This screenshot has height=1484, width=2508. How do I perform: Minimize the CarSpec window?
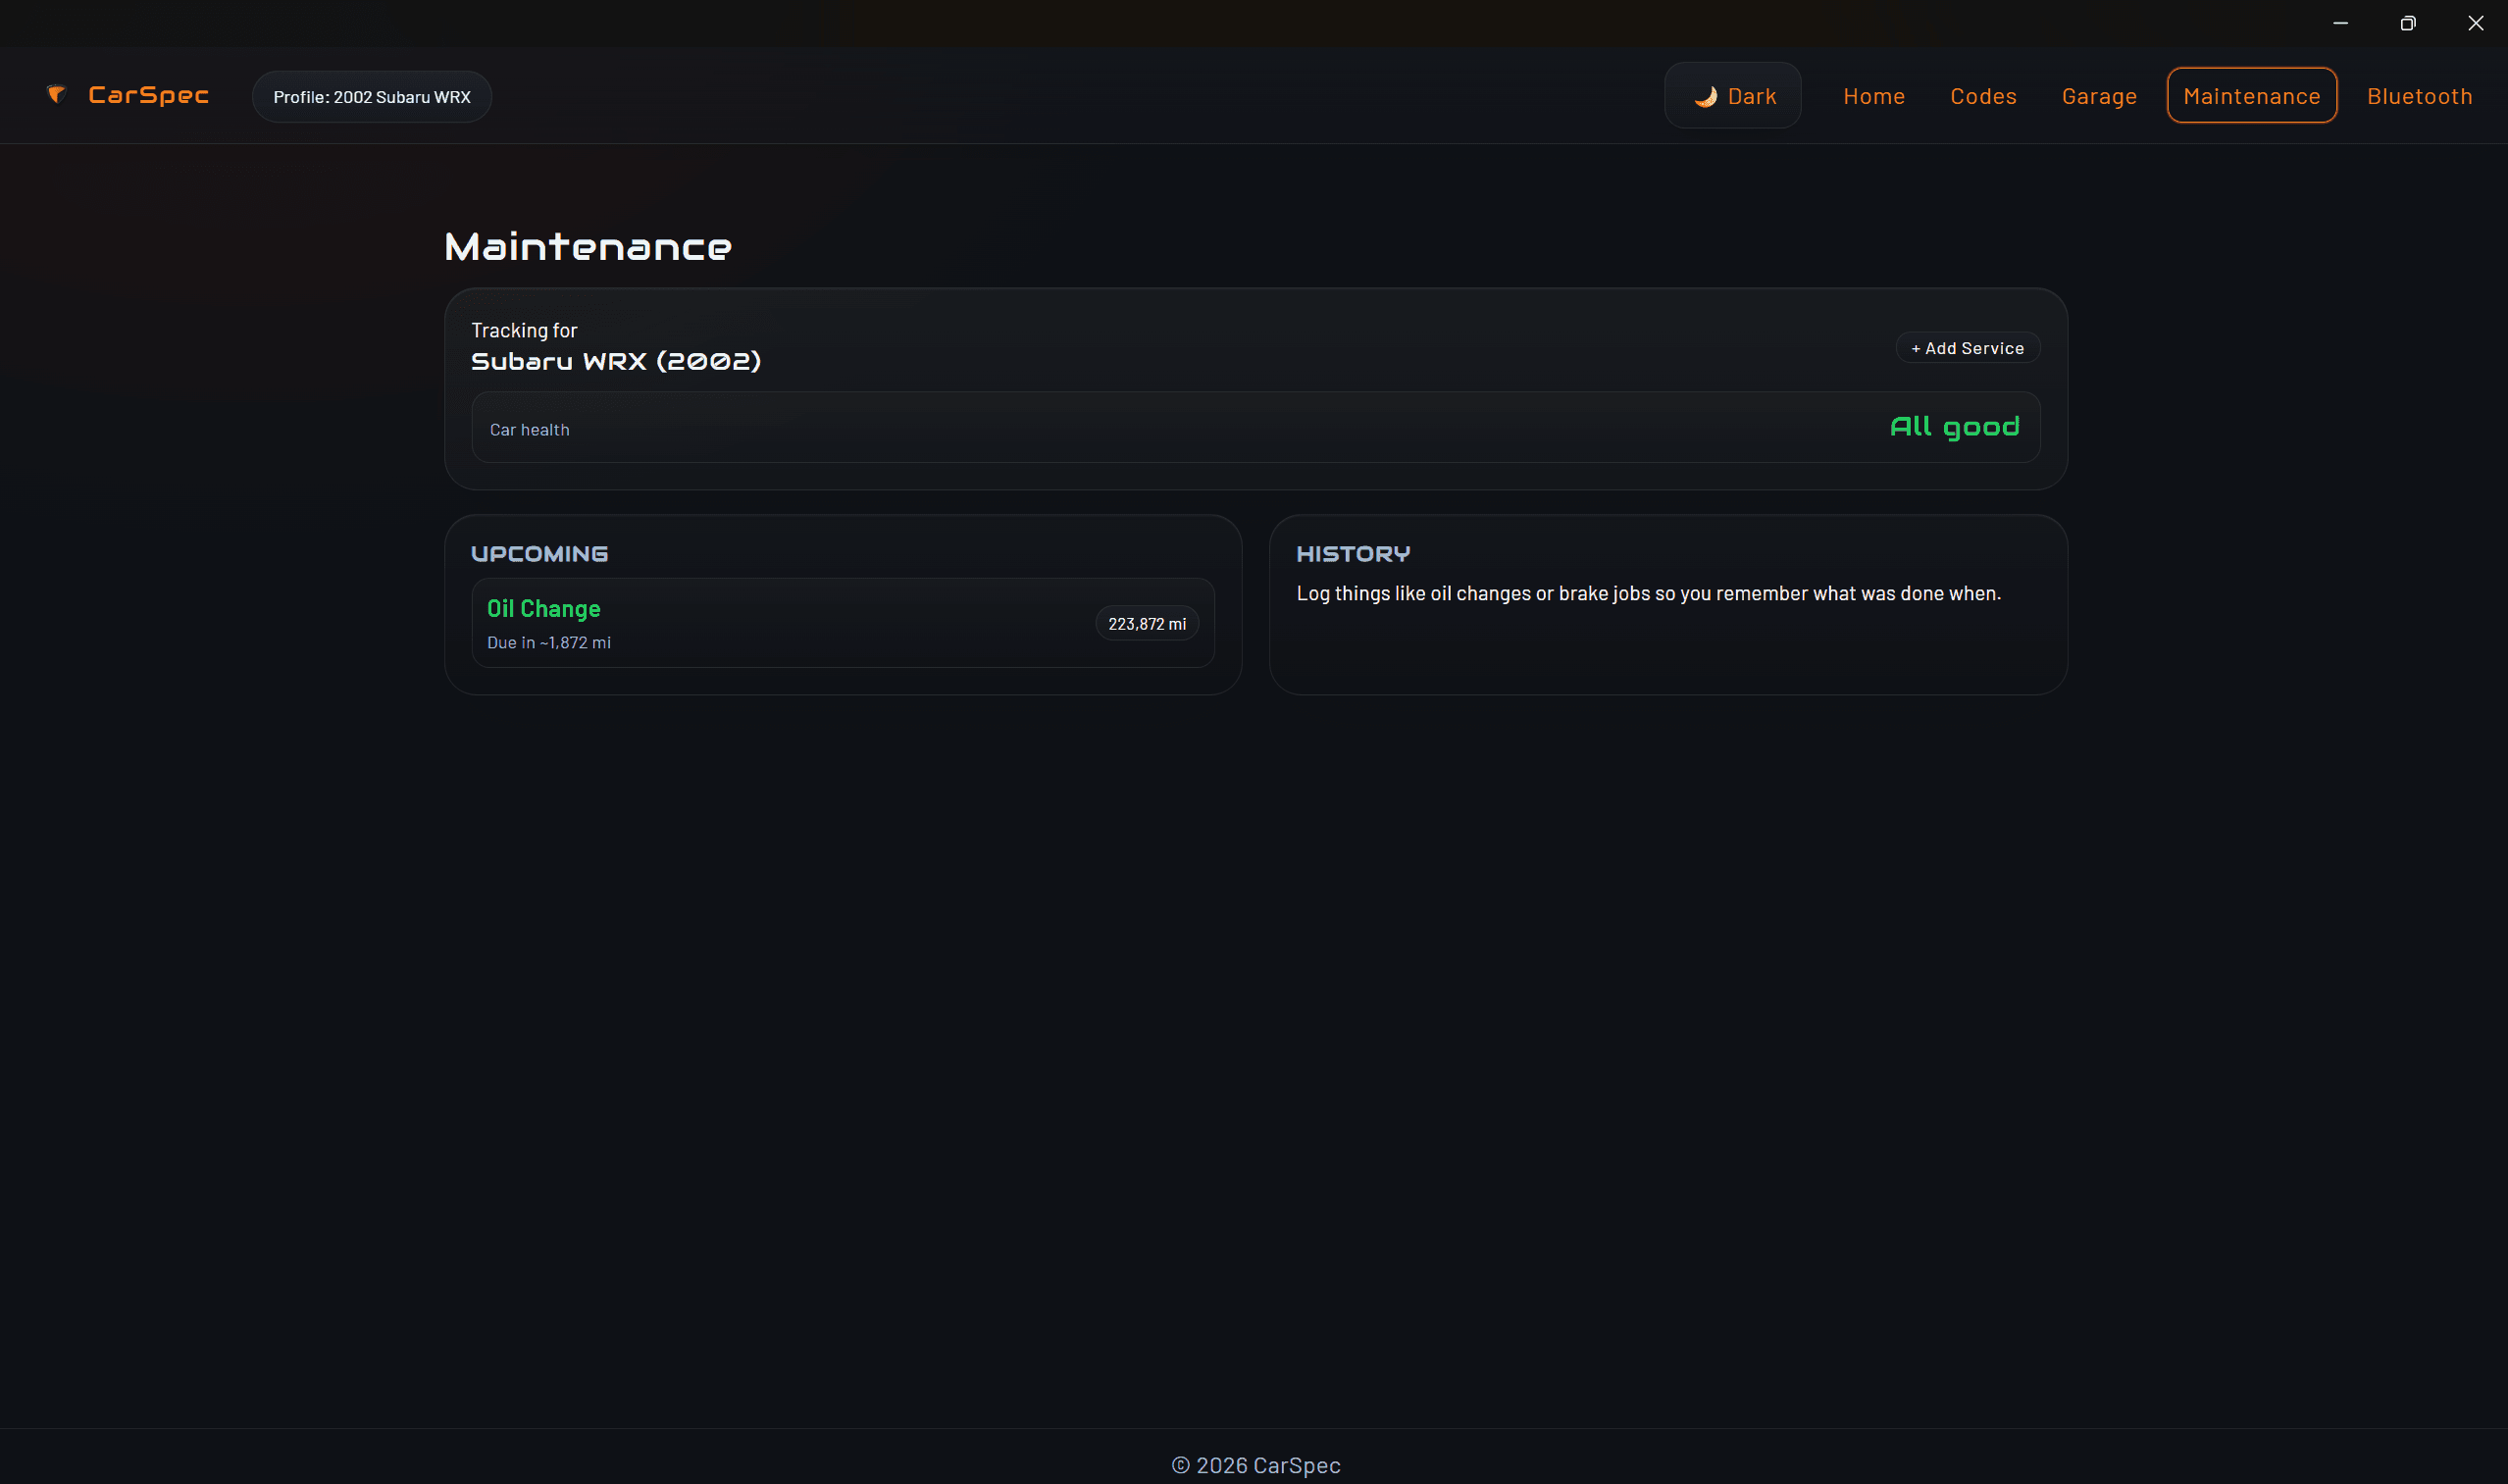click(x=2340, y=23)
